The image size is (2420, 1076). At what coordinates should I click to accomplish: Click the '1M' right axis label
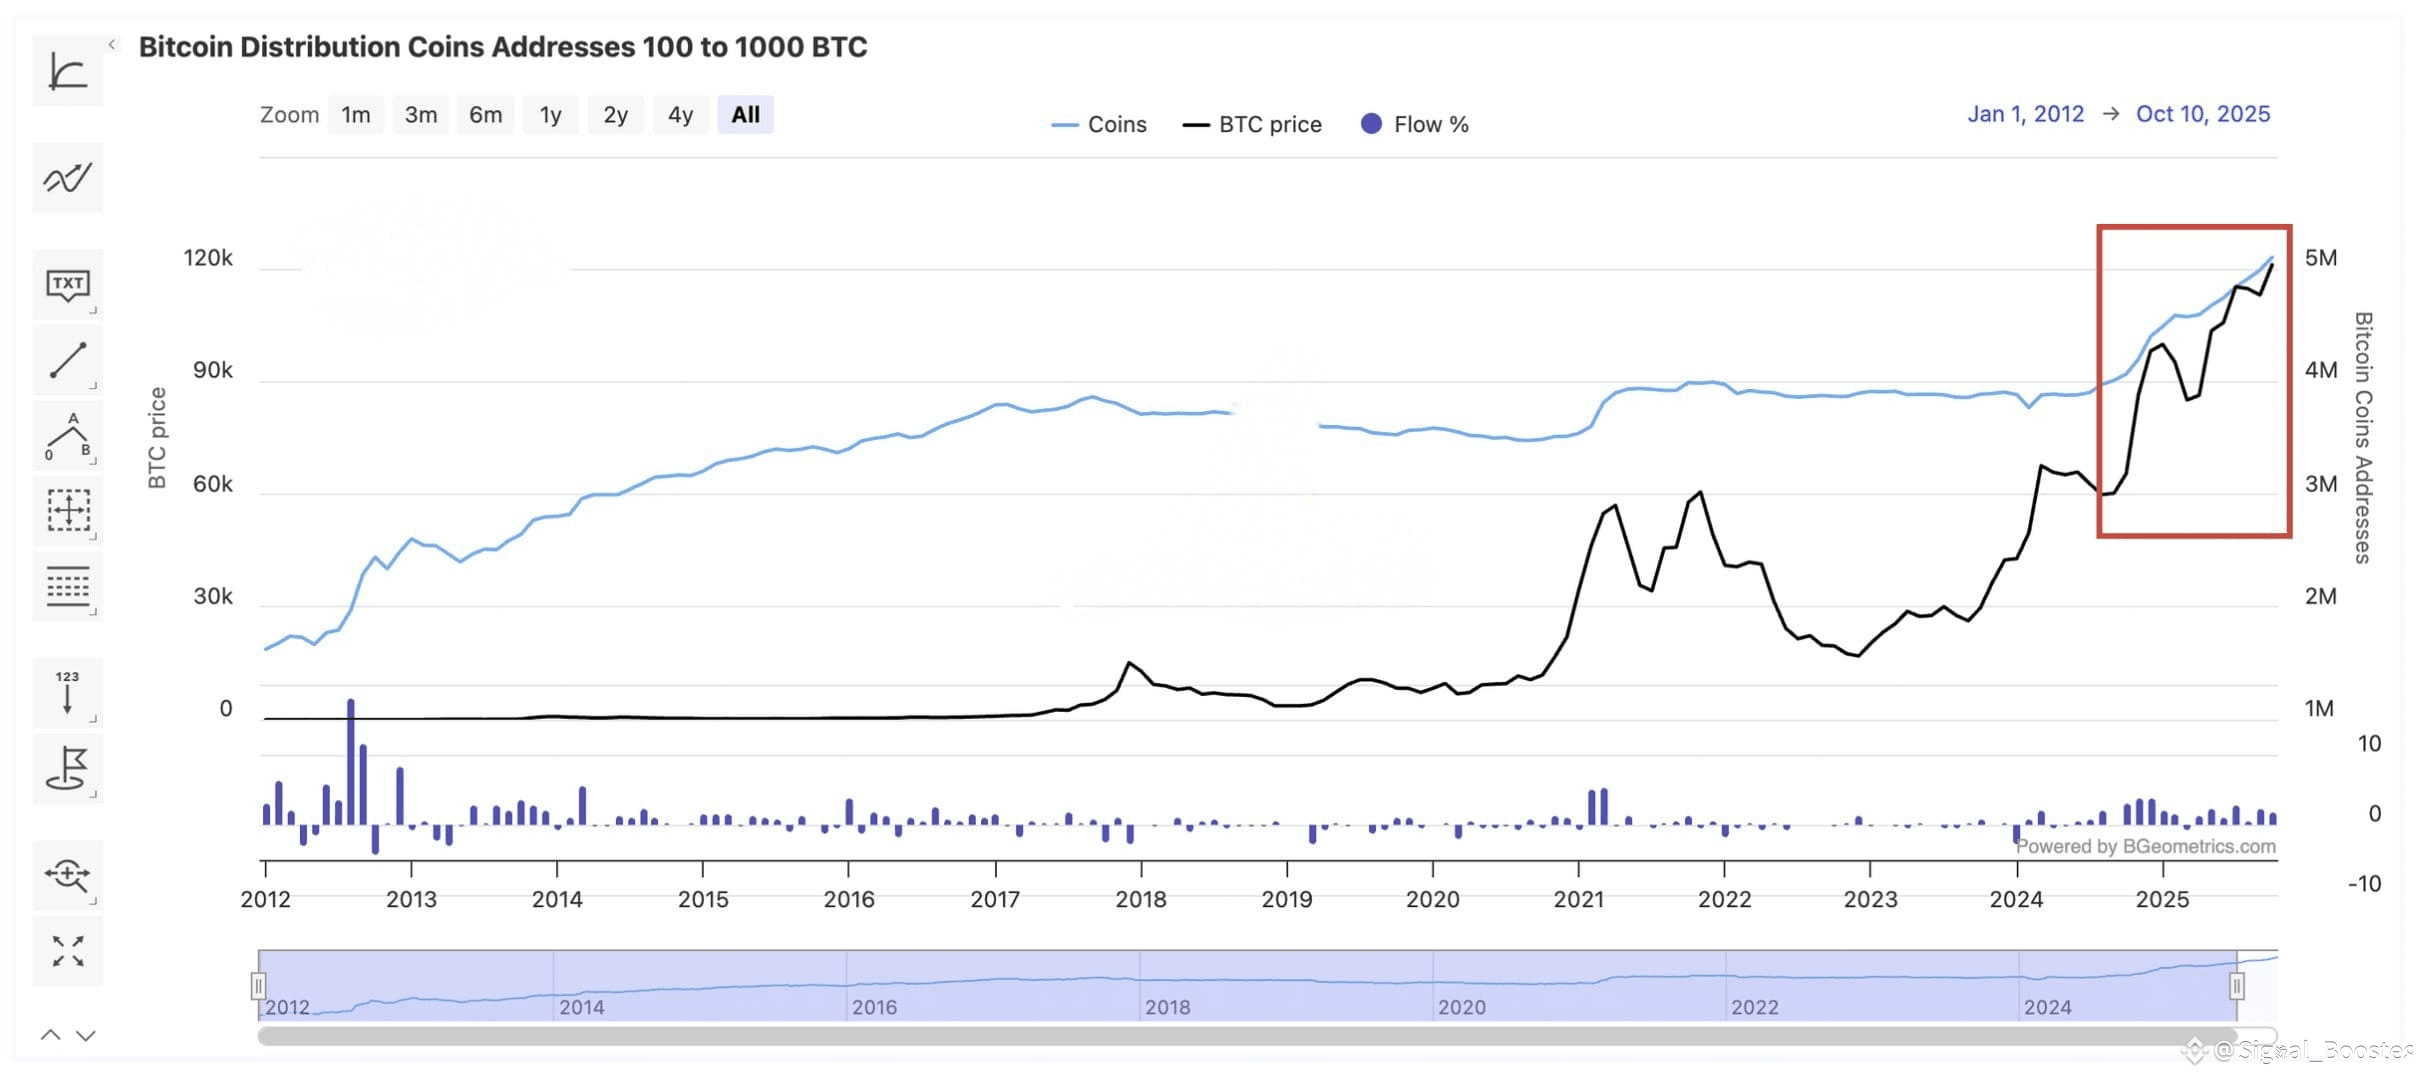tap(2320, 709)
